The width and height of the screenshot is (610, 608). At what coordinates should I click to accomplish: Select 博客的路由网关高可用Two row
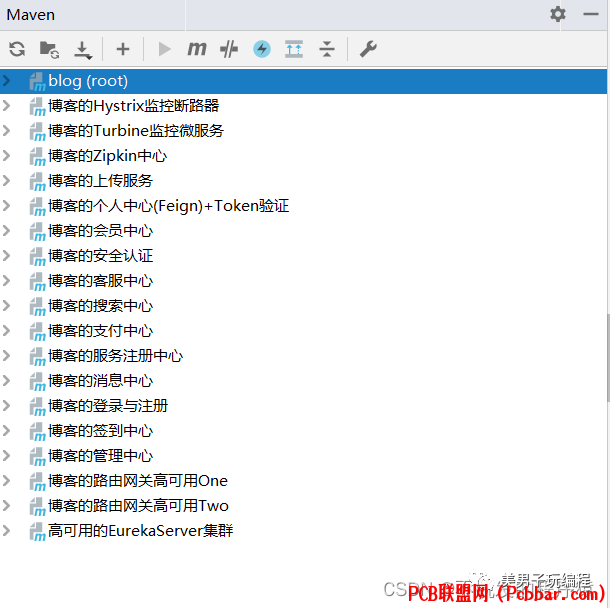tap(303, 506)
